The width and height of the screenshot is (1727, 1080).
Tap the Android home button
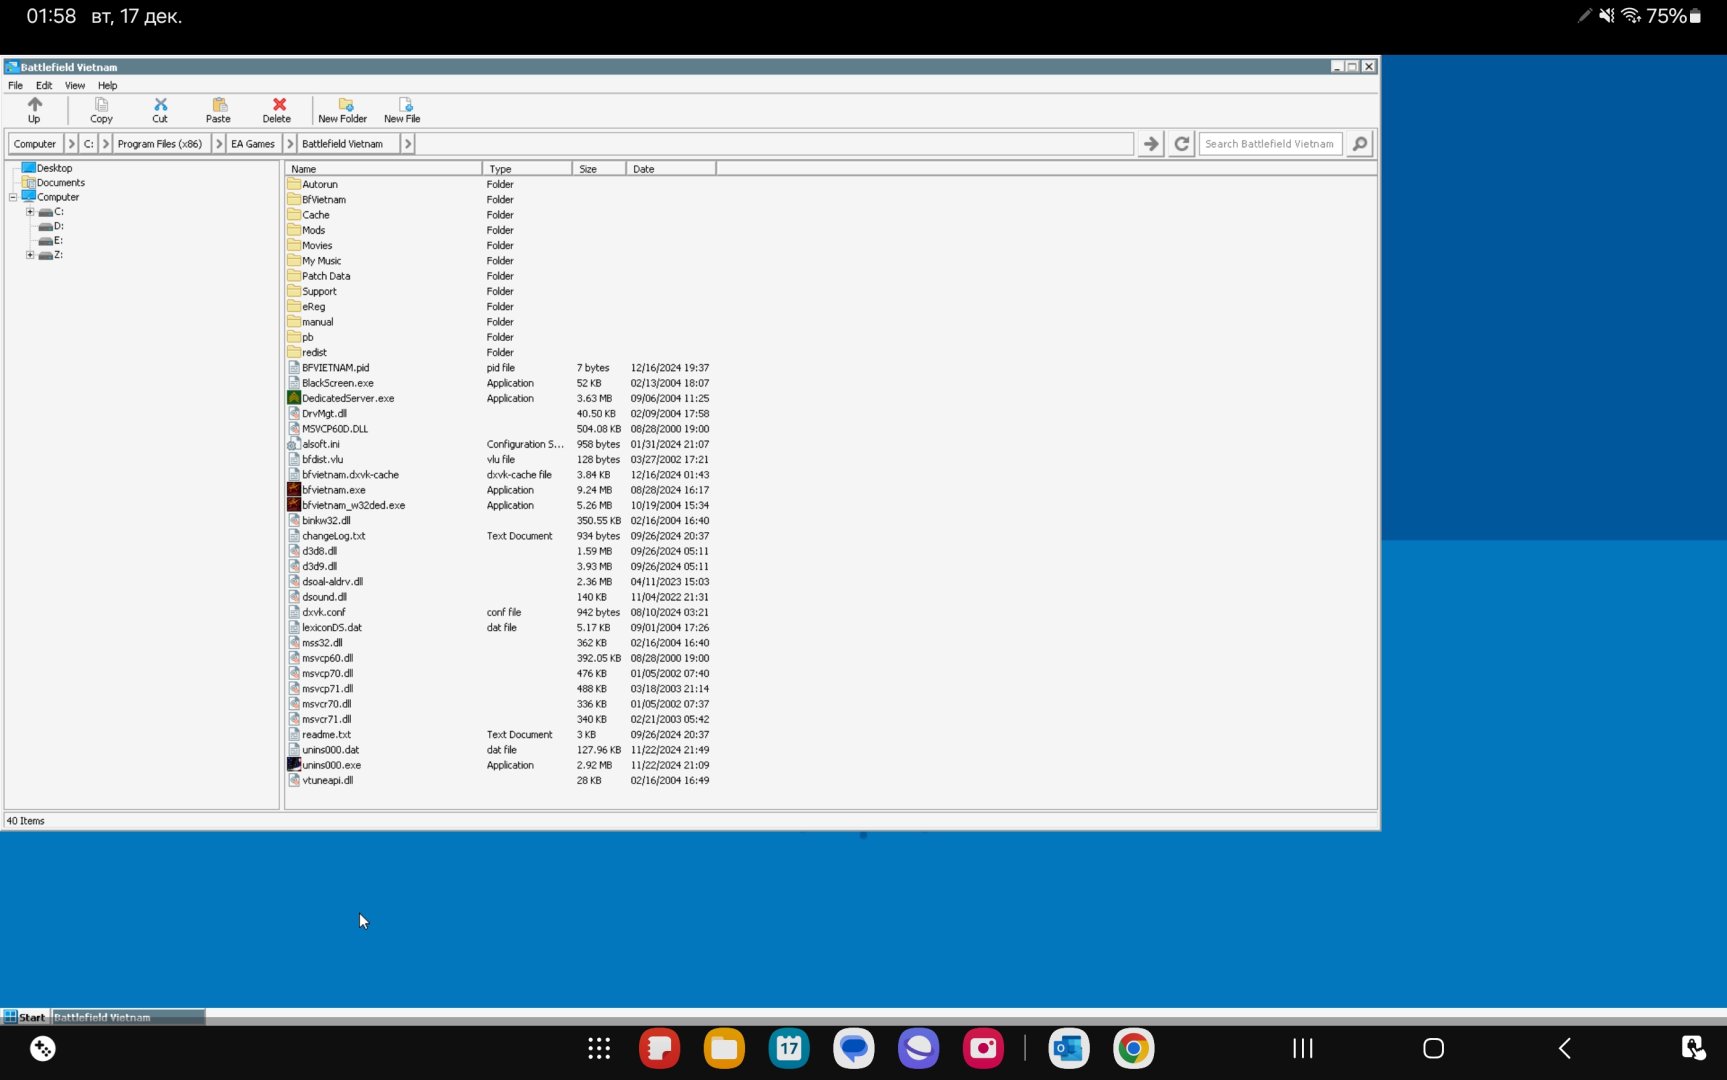1433,1048
